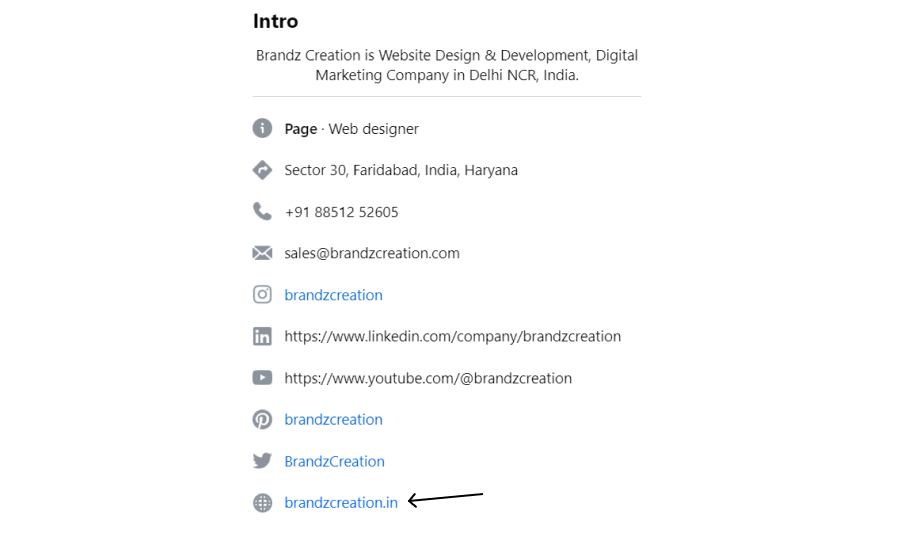Click the Twitter bird icon

tap(262, 461)
